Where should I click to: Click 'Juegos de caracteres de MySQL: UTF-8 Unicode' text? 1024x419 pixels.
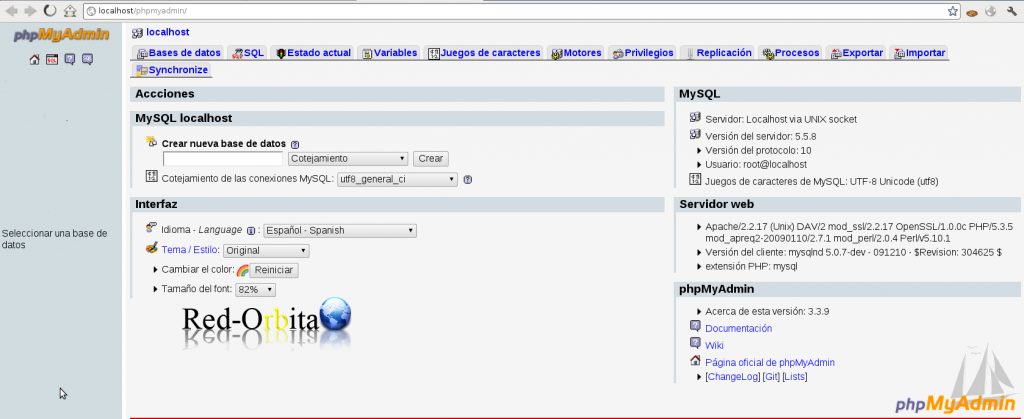822,181
